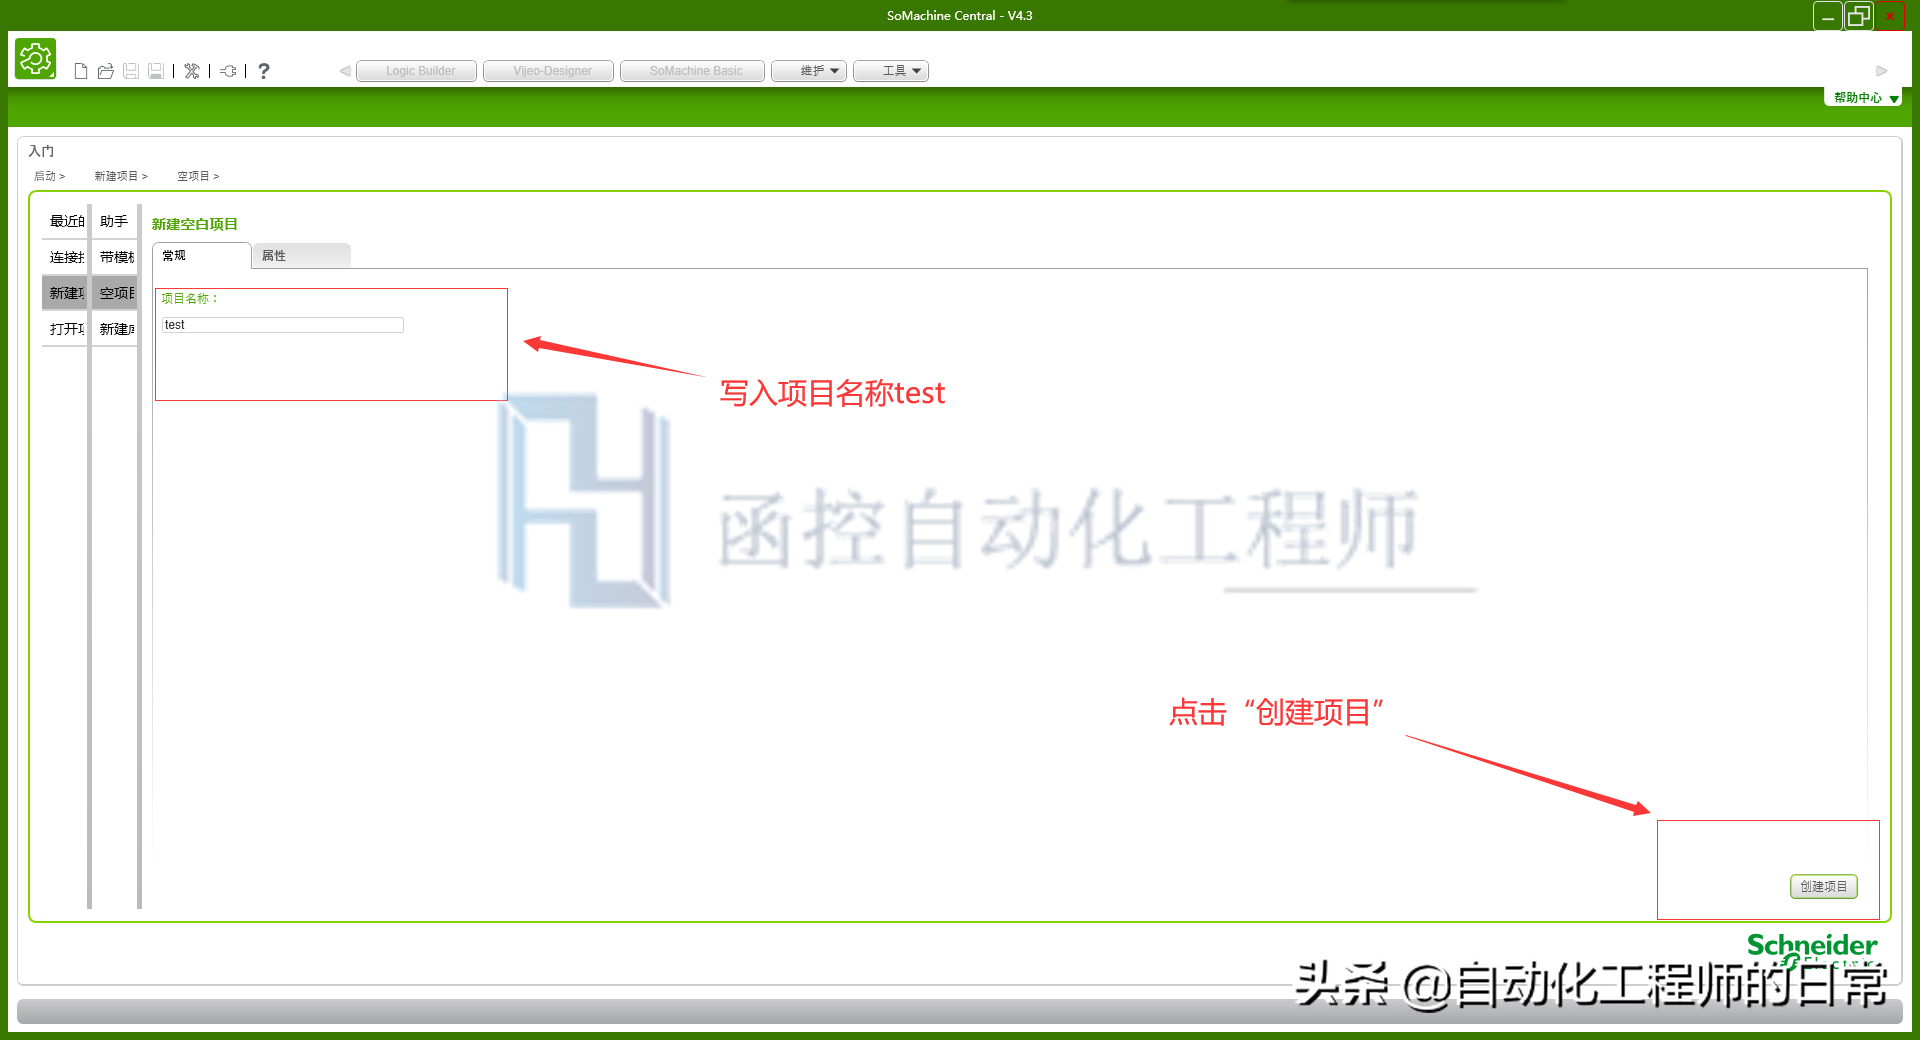This screenshot has width=1920, height=1040.
Task: Launch SoMachine Basic
Action: pos(693,71)
